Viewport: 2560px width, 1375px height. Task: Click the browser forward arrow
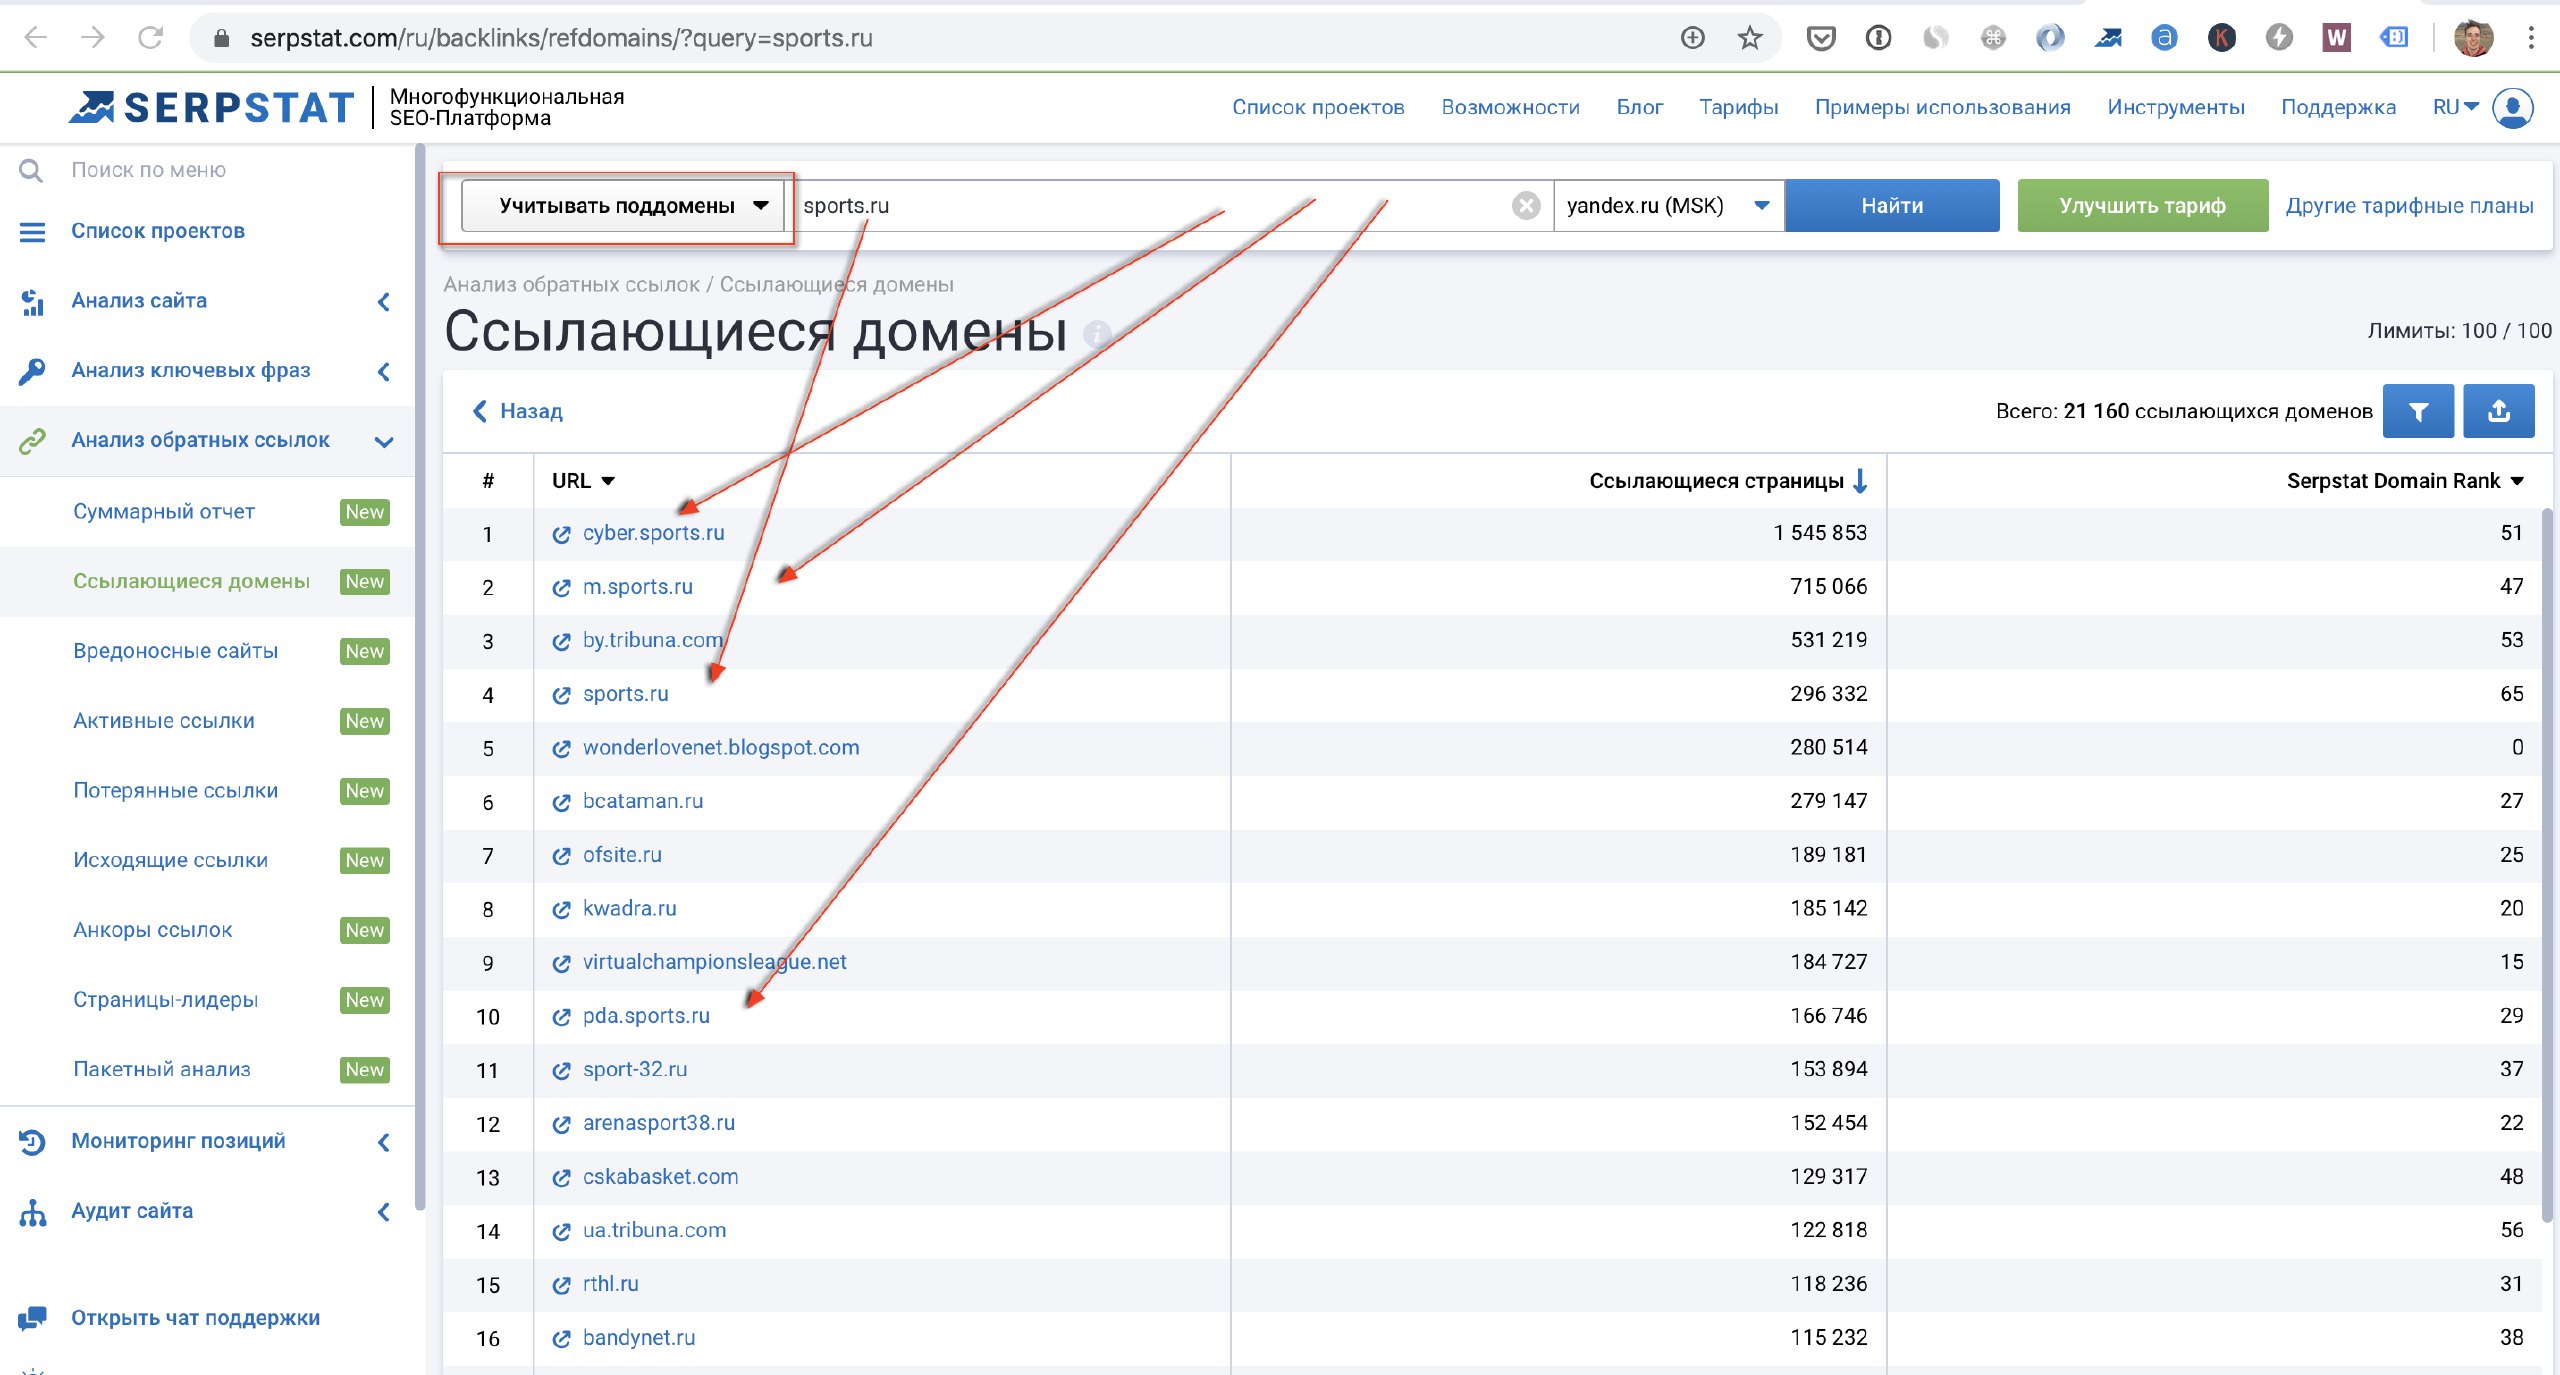point(93,38)
